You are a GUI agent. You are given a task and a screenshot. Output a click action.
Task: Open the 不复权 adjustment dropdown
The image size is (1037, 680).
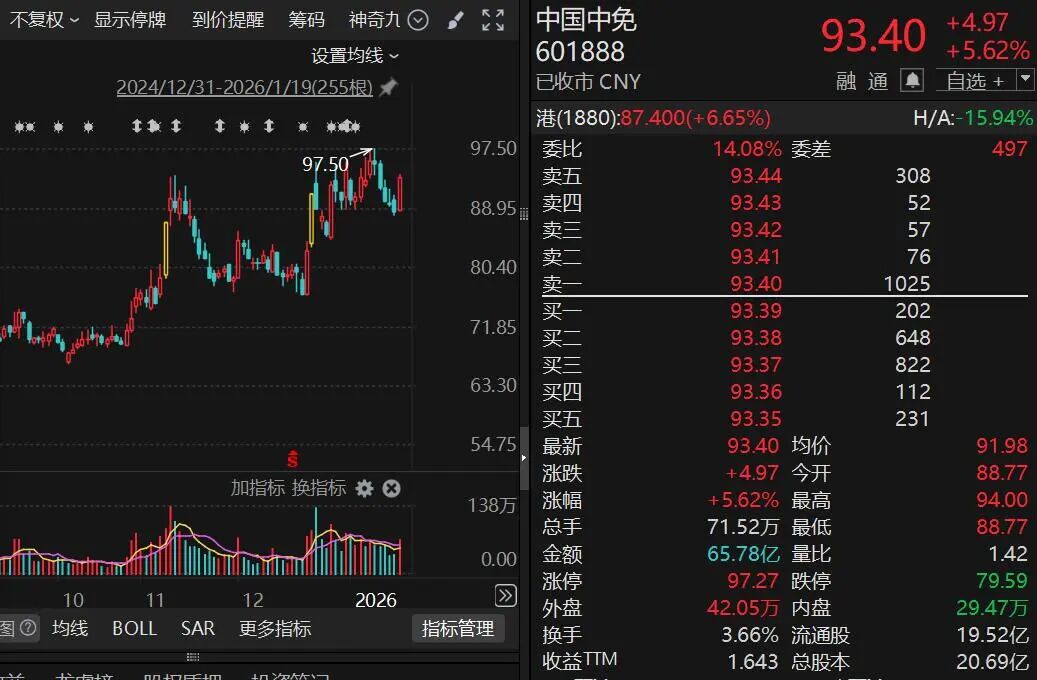tap(44, 20)
